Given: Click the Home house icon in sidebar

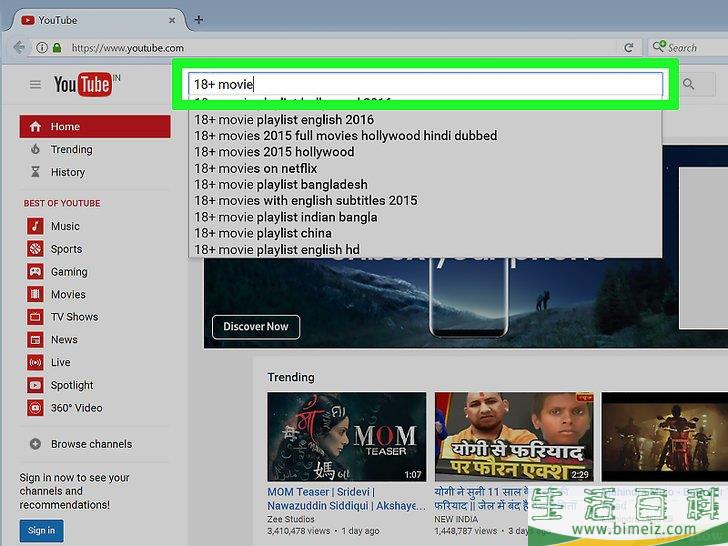Looking at the screenshot, I should (35, 126).
